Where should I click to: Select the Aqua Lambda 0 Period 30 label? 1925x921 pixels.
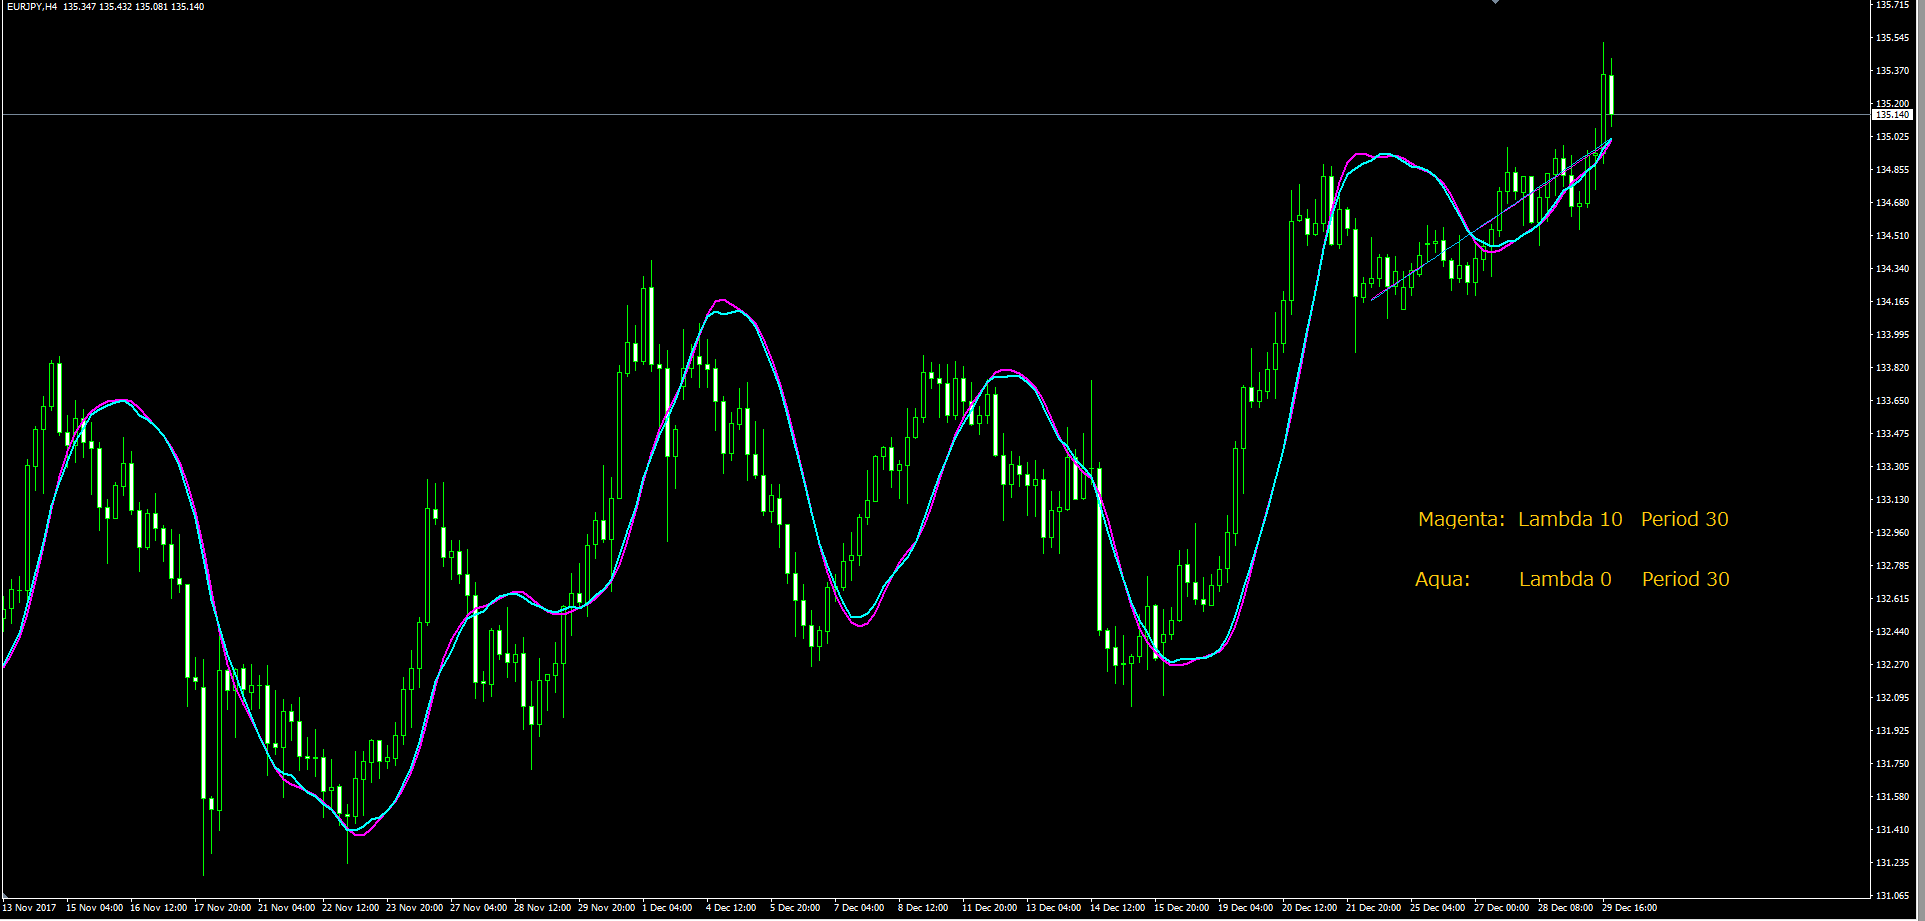[1572, 579]
